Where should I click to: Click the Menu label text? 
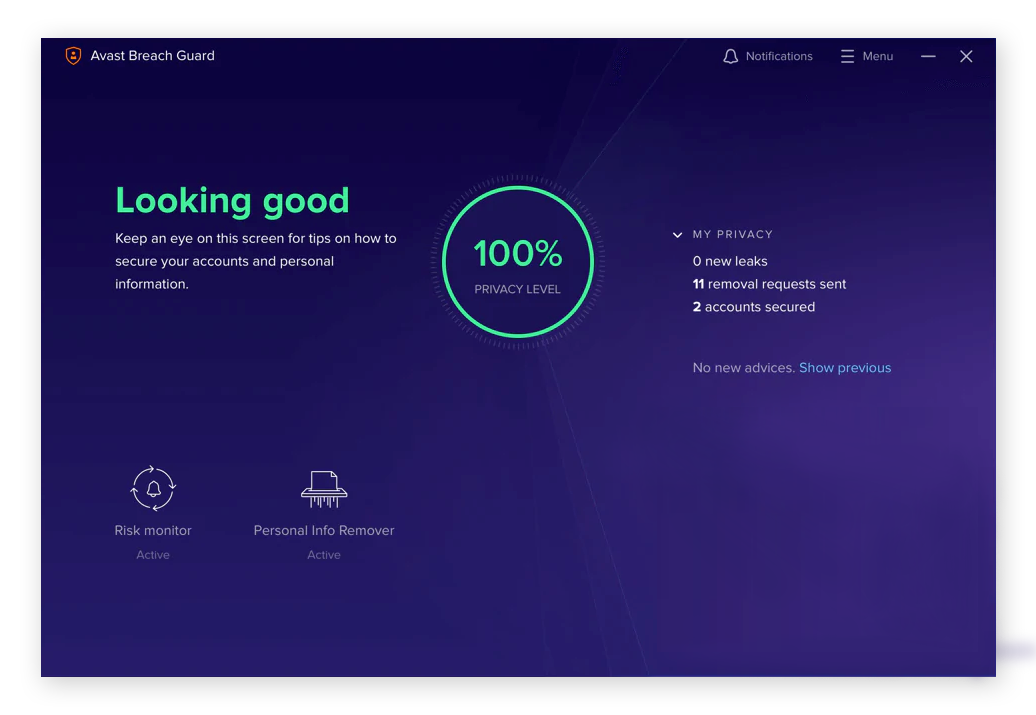(x=877, y=57)
